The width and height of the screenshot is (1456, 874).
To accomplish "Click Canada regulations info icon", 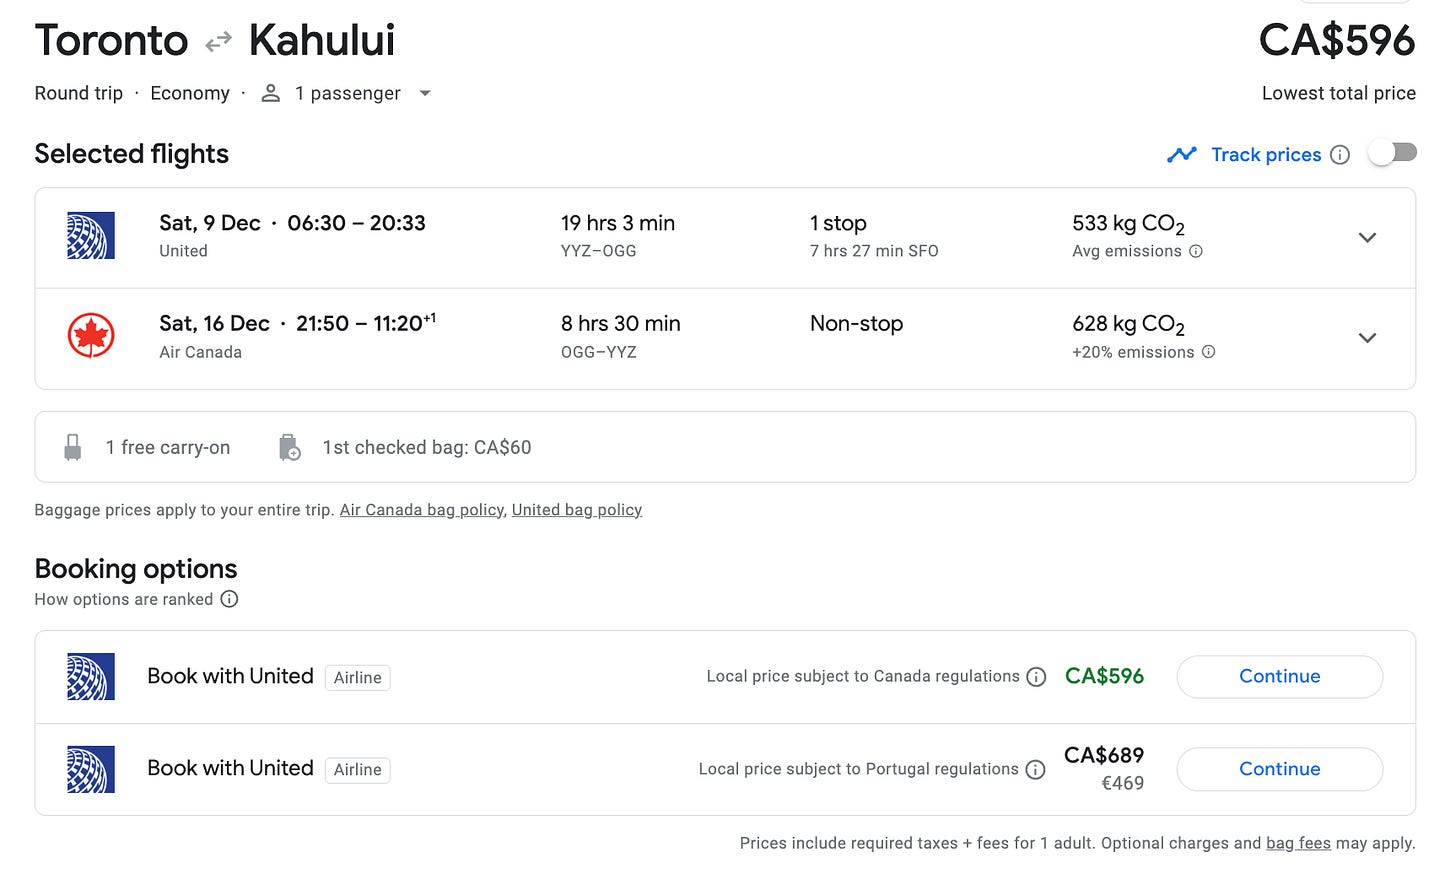I will [1037, 677].
